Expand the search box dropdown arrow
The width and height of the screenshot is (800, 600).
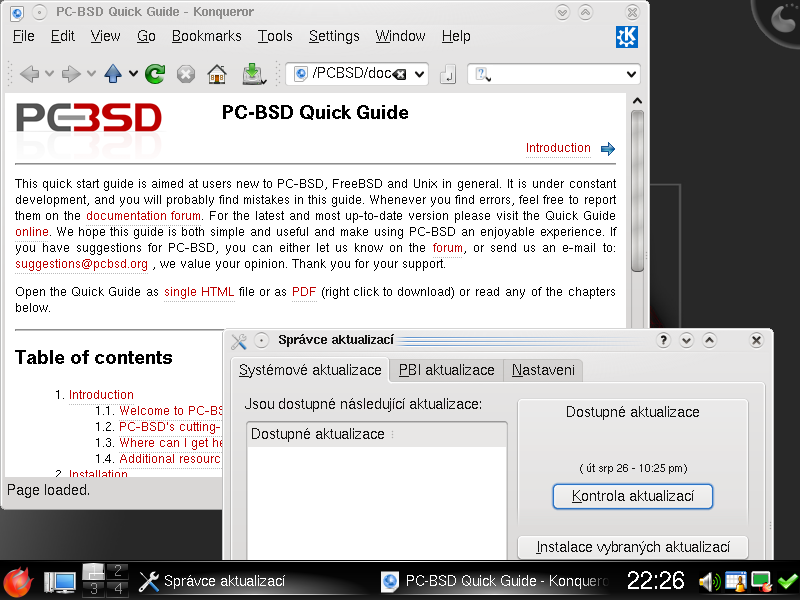point(631,74)
